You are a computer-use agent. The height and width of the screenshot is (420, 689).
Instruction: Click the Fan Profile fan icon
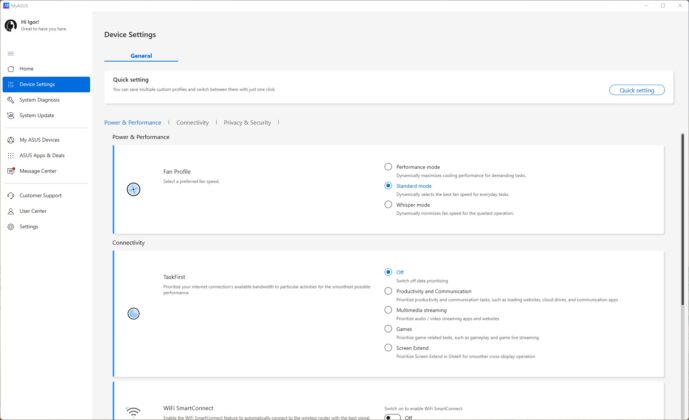coord(134,189)
